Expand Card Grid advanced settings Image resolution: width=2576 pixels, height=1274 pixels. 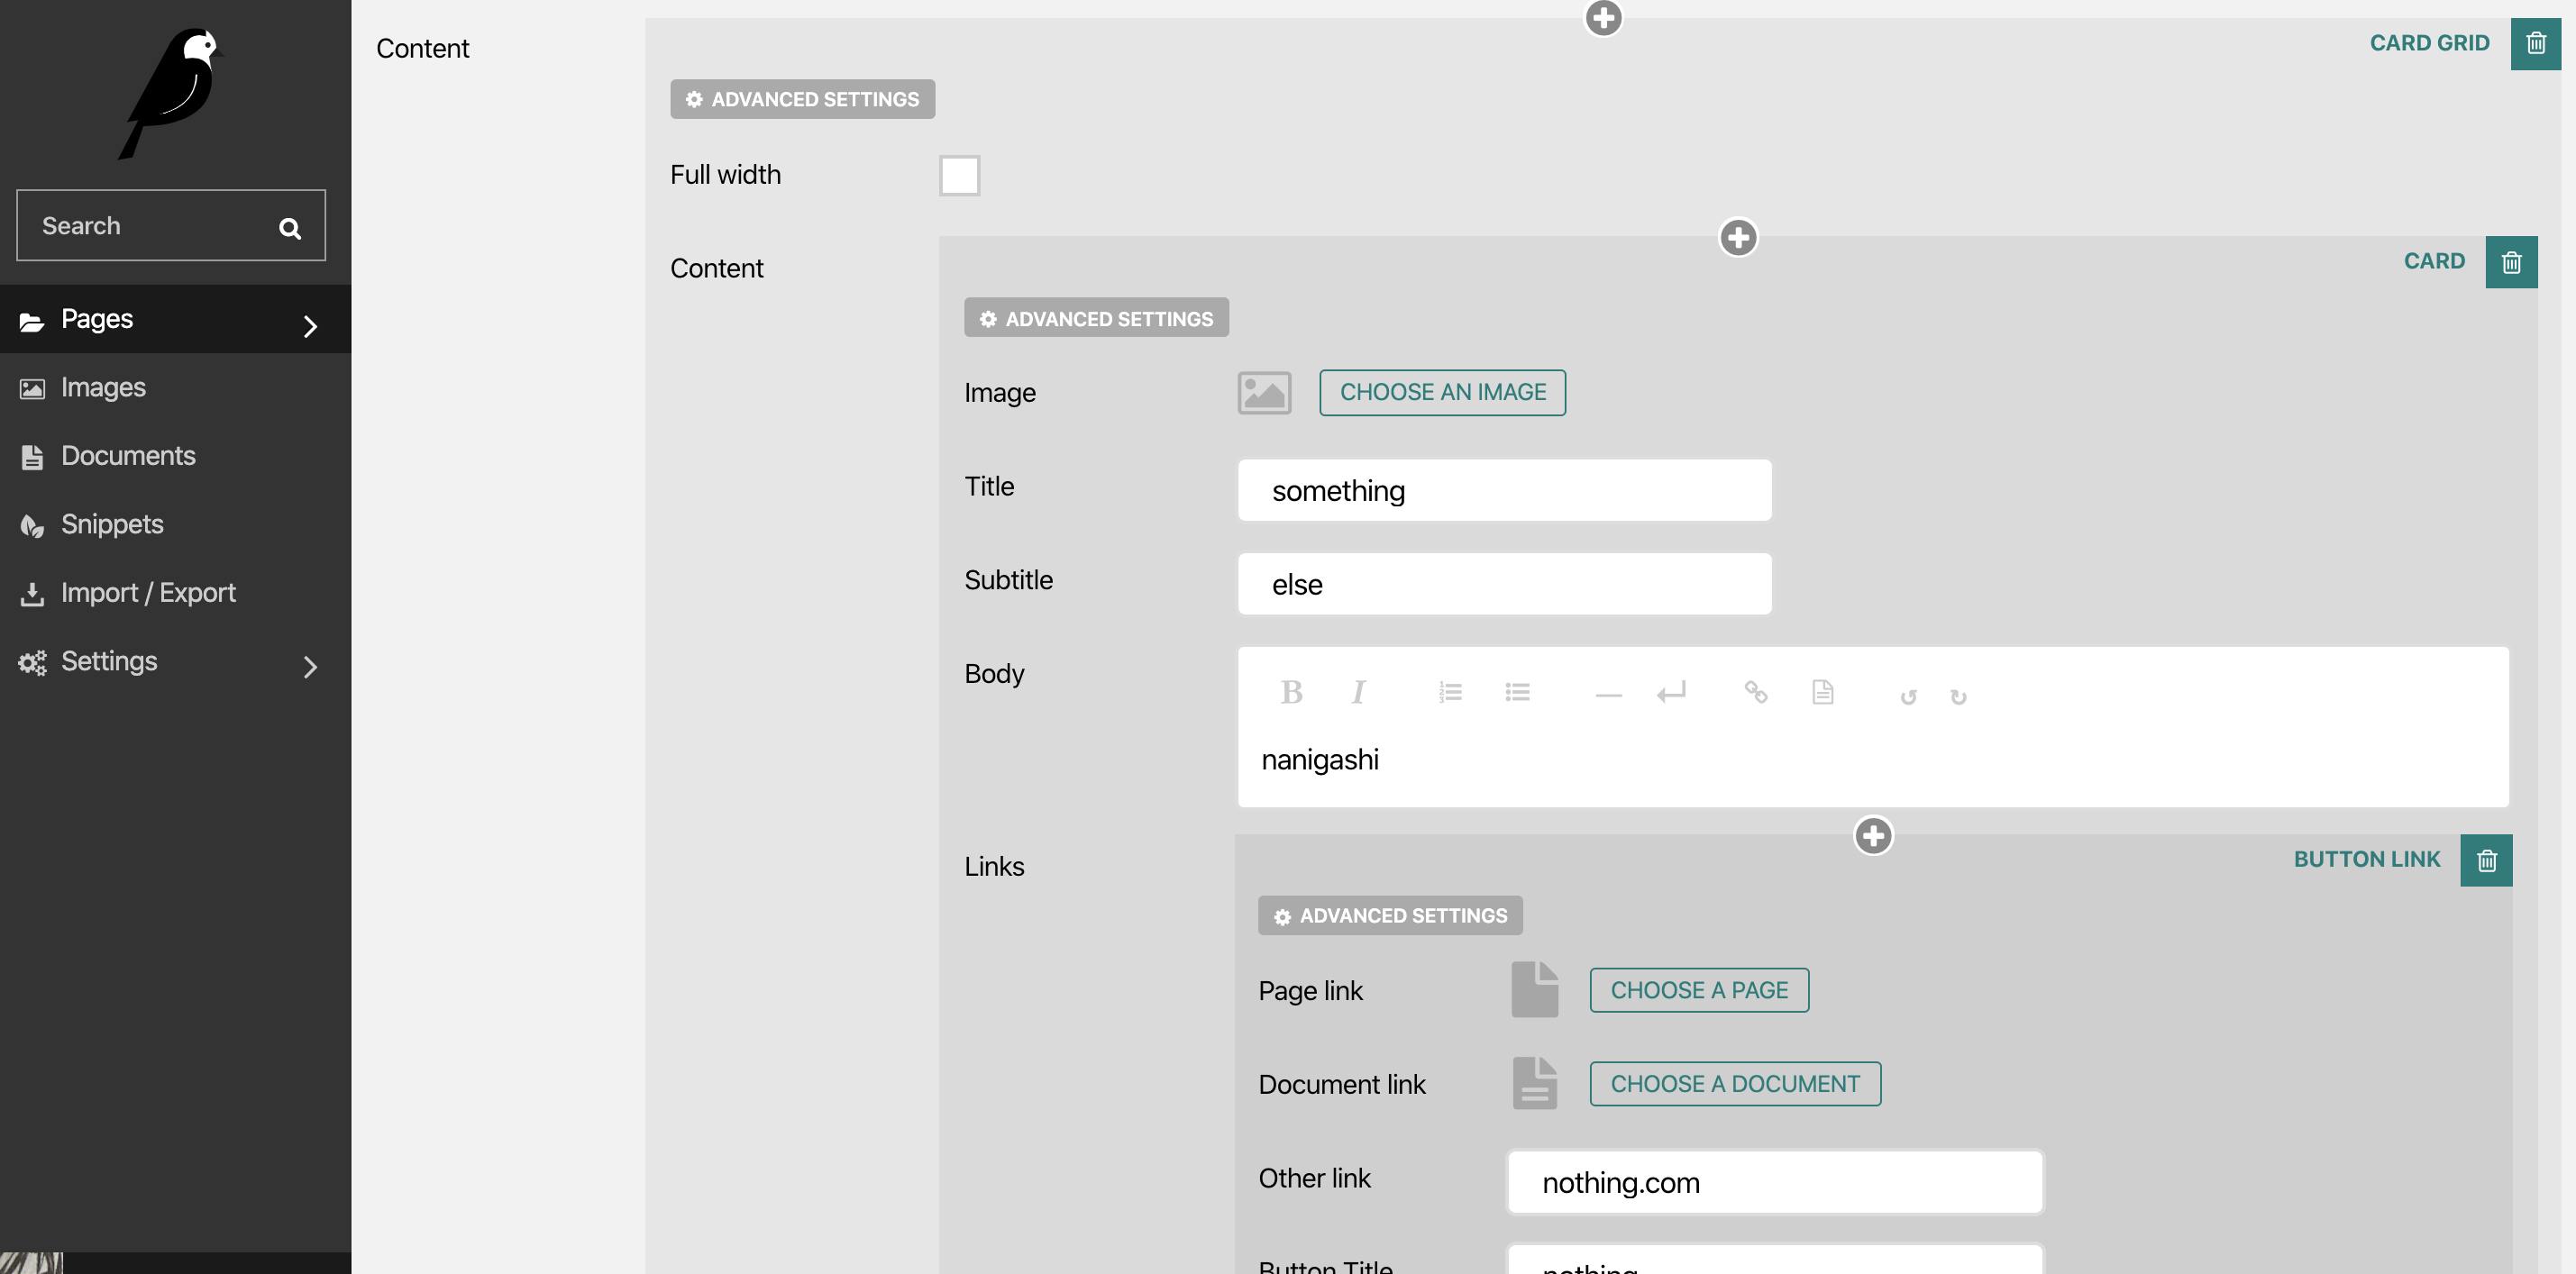point(802,99)
